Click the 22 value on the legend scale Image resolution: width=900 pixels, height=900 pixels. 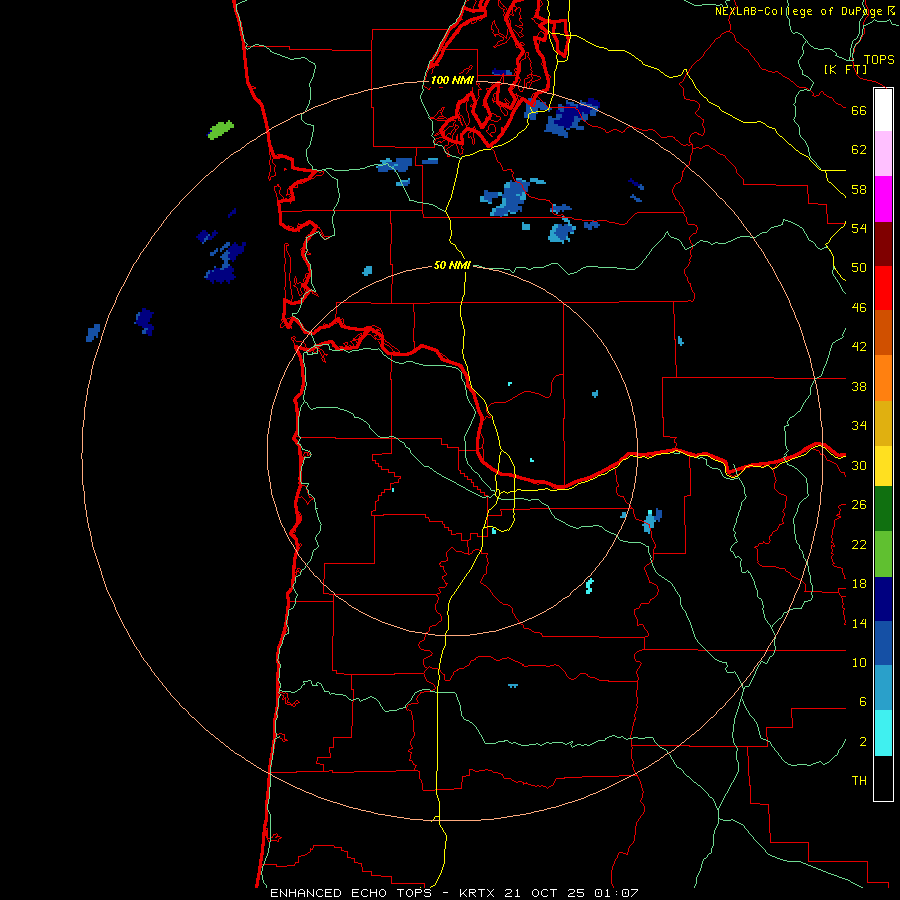tap(859, 544)
